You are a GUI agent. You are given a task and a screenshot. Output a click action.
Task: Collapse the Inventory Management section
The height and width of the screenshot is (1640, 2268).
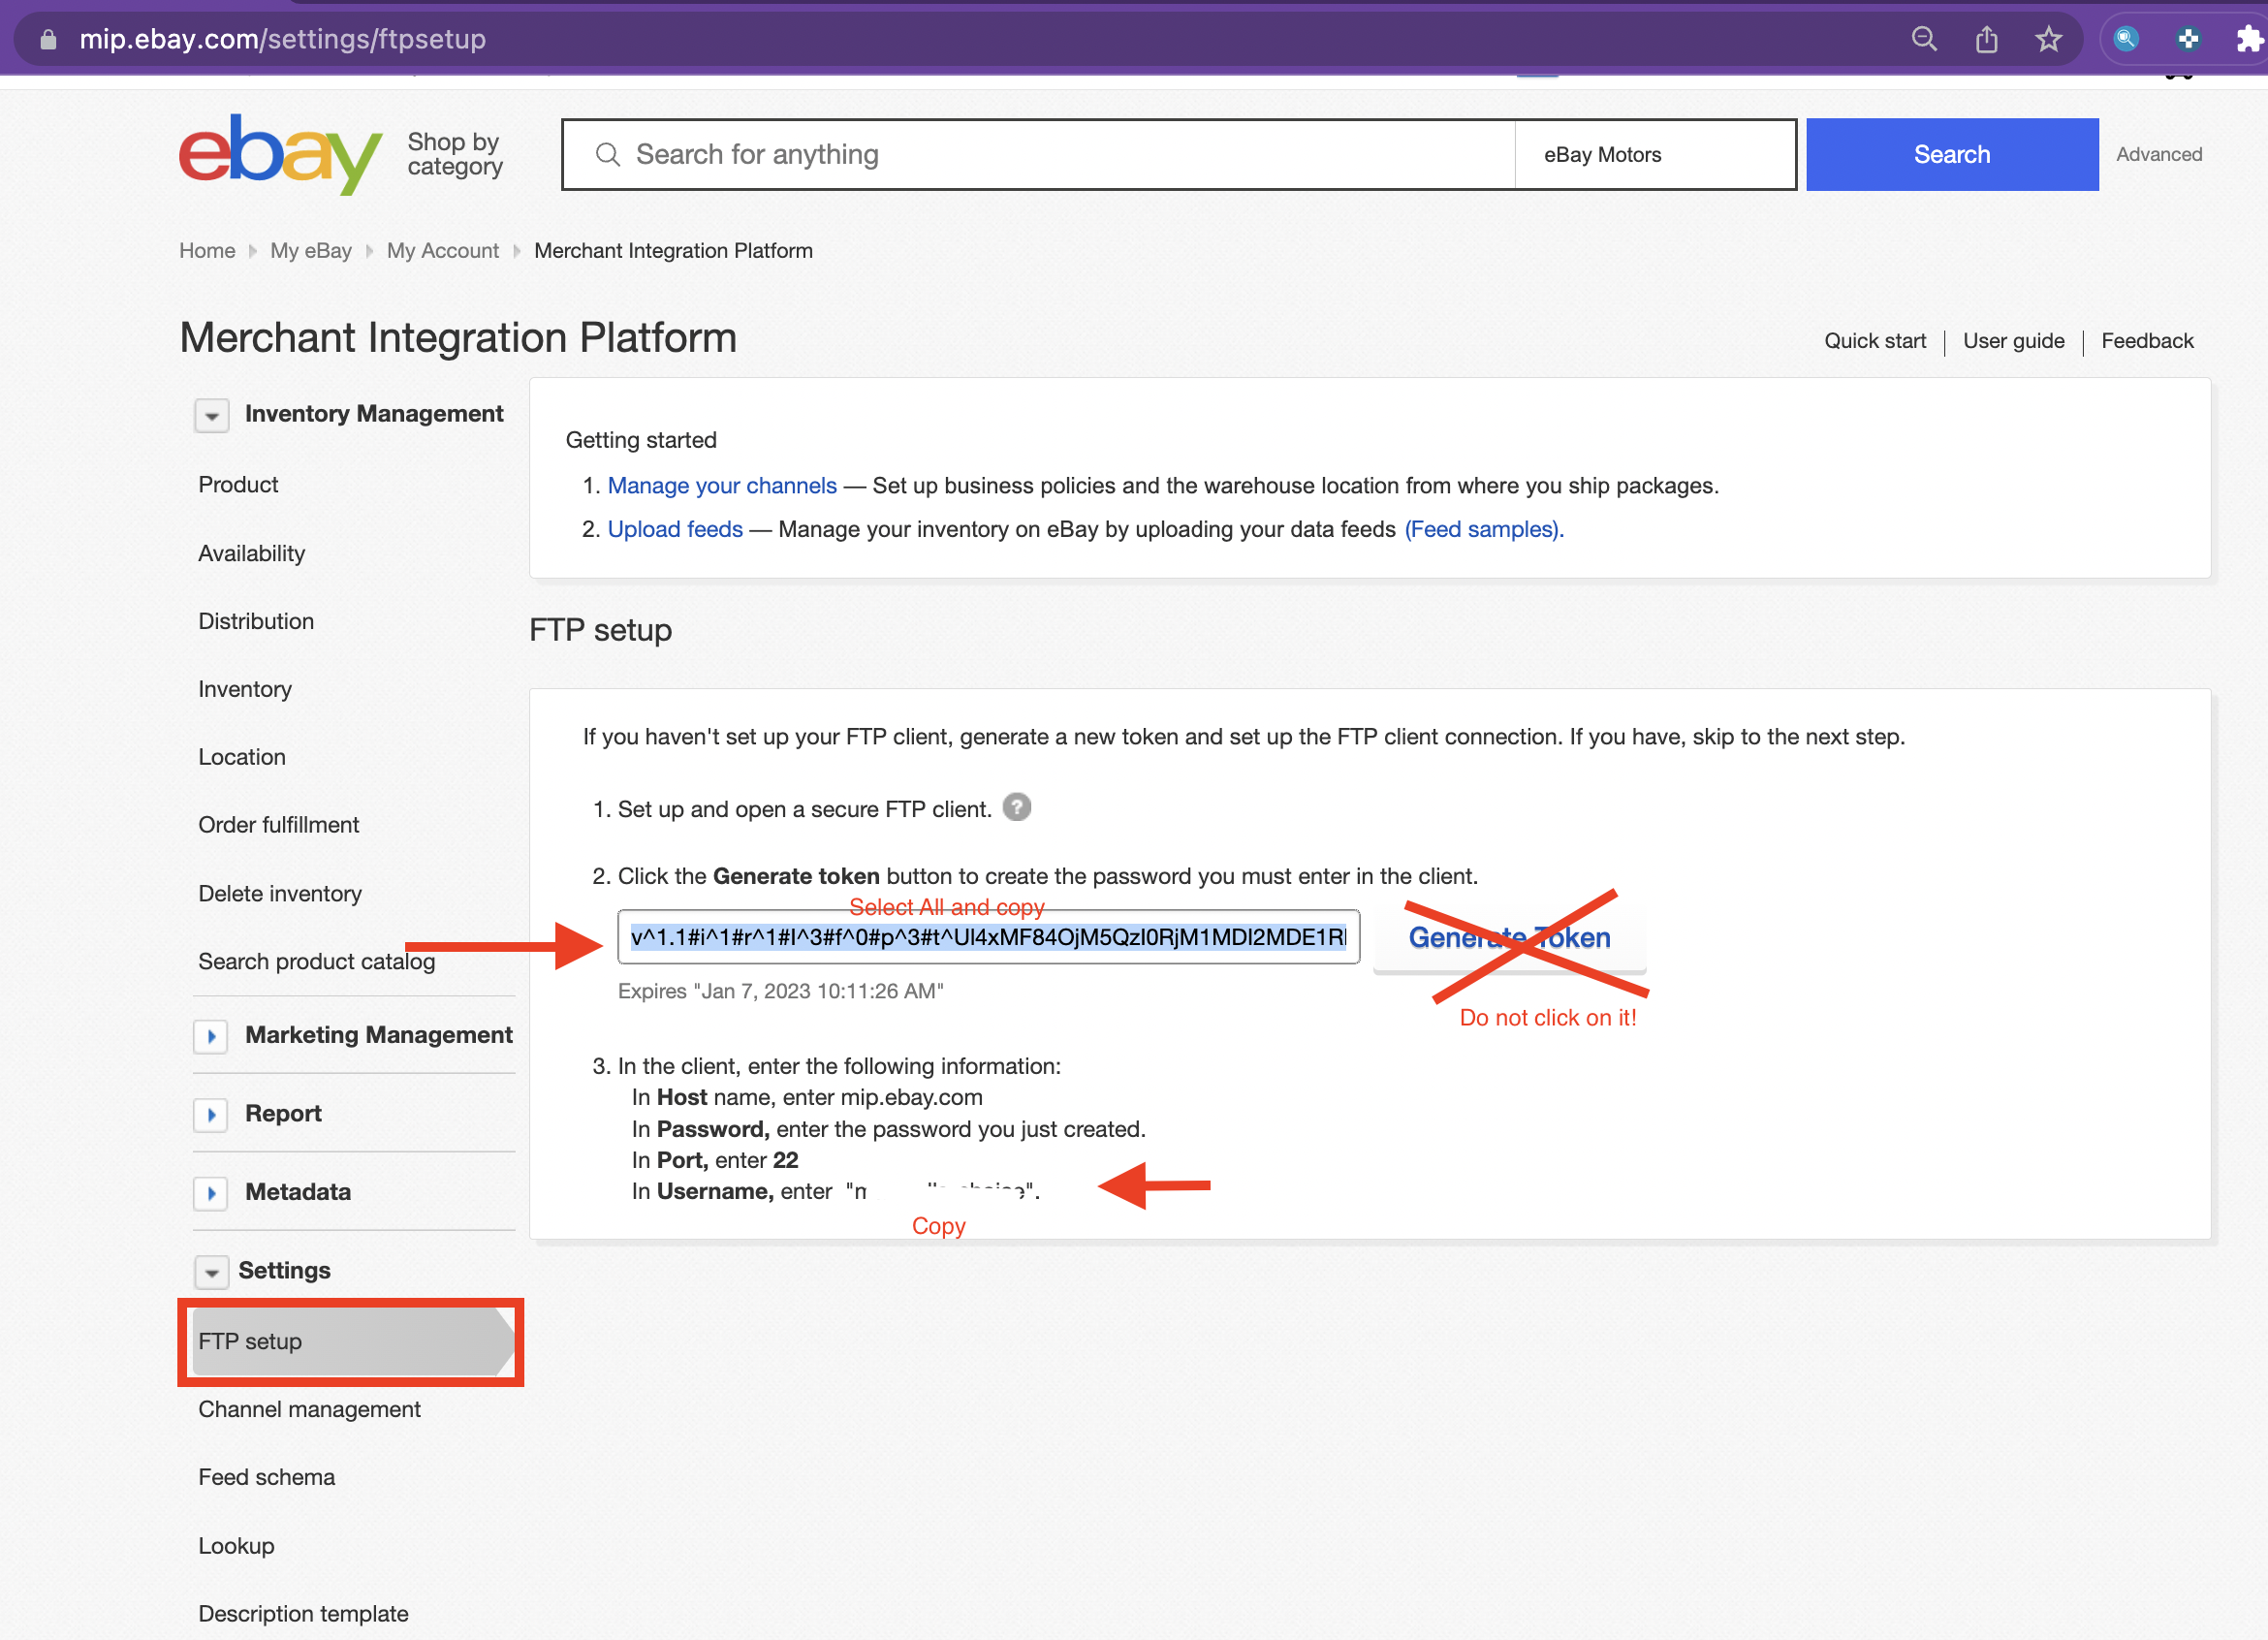(212, 415)
